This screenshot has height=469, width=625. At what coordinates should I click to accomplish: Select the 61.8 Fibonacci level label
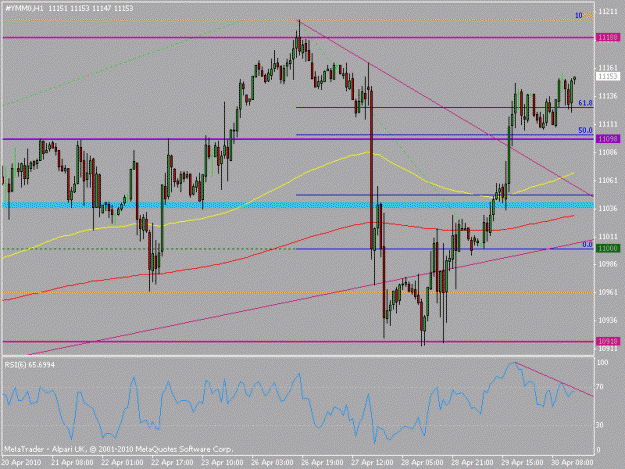(x=585, y=103)
